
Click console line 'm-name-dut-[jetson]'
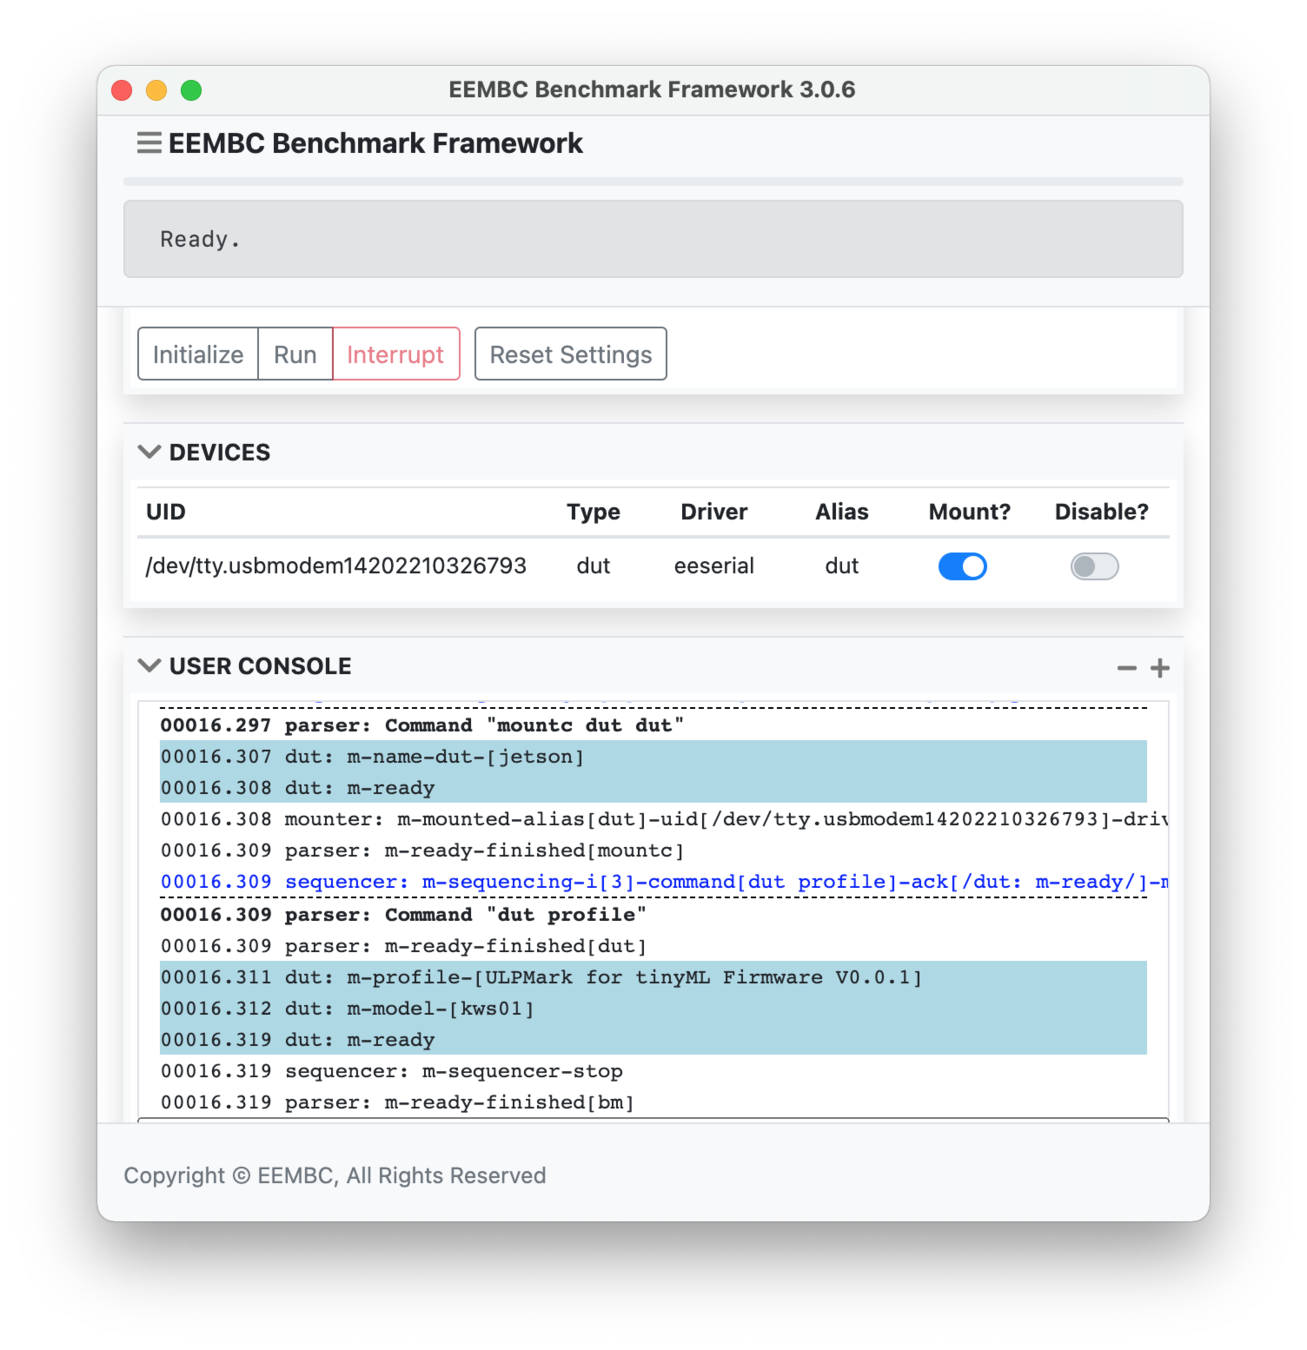tap(653, 756)
